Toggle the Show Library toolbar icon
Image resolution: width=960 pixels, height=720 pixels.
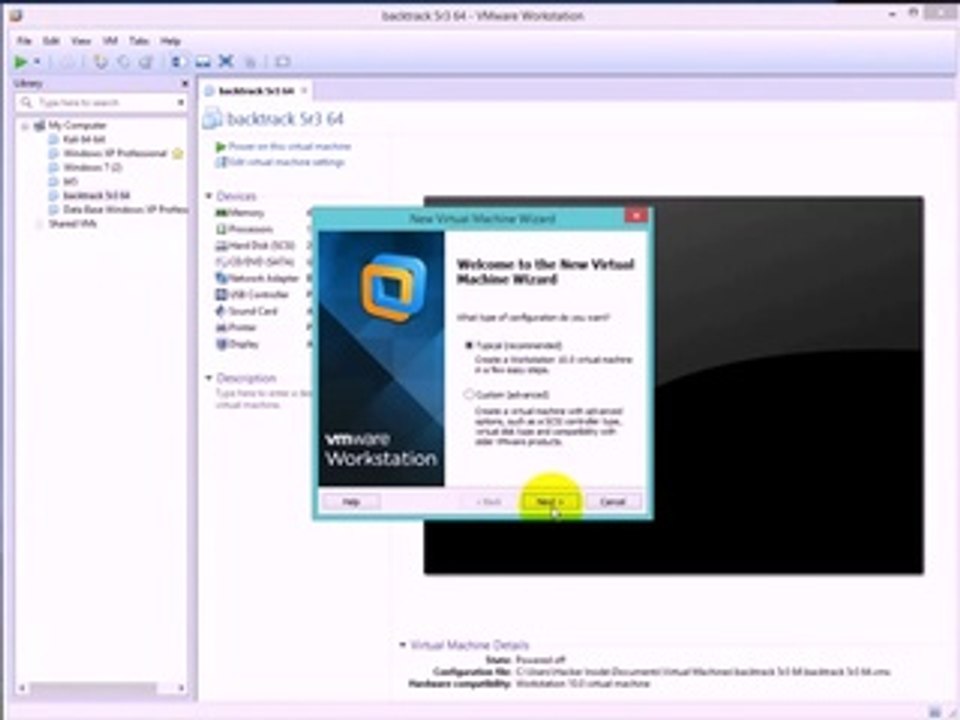pos(179,62)
